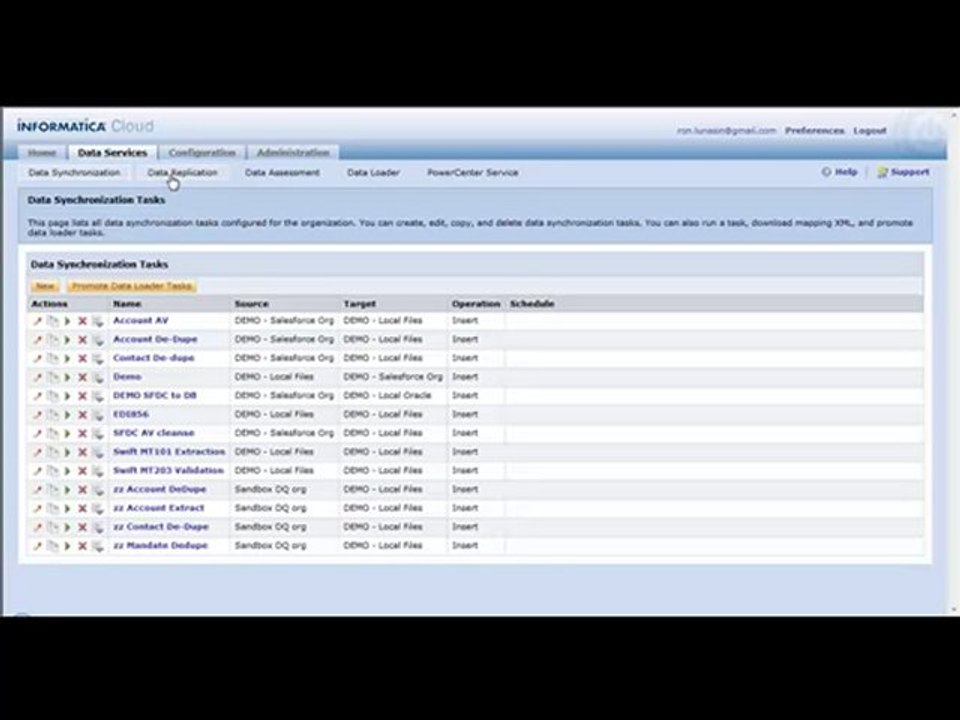This screenshot has height=720, width=960.
Task: Copy the EDI856 task
Action: point(53,414)
